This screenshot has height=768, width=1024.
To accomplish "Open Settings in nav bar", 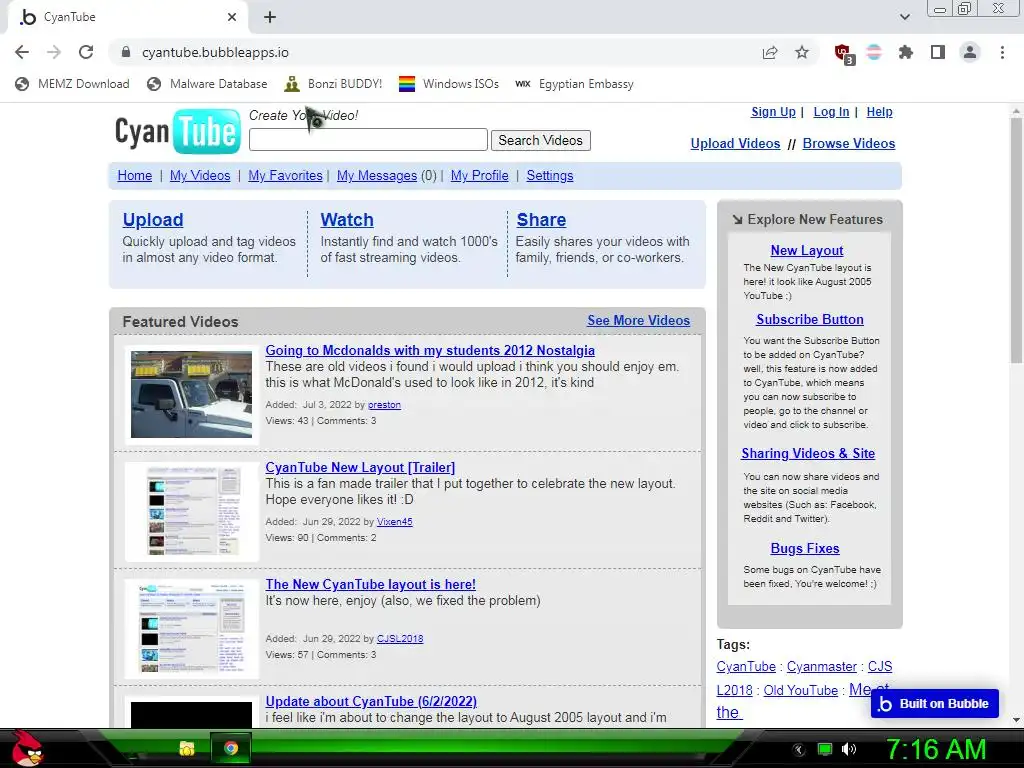I will (550, 176).
